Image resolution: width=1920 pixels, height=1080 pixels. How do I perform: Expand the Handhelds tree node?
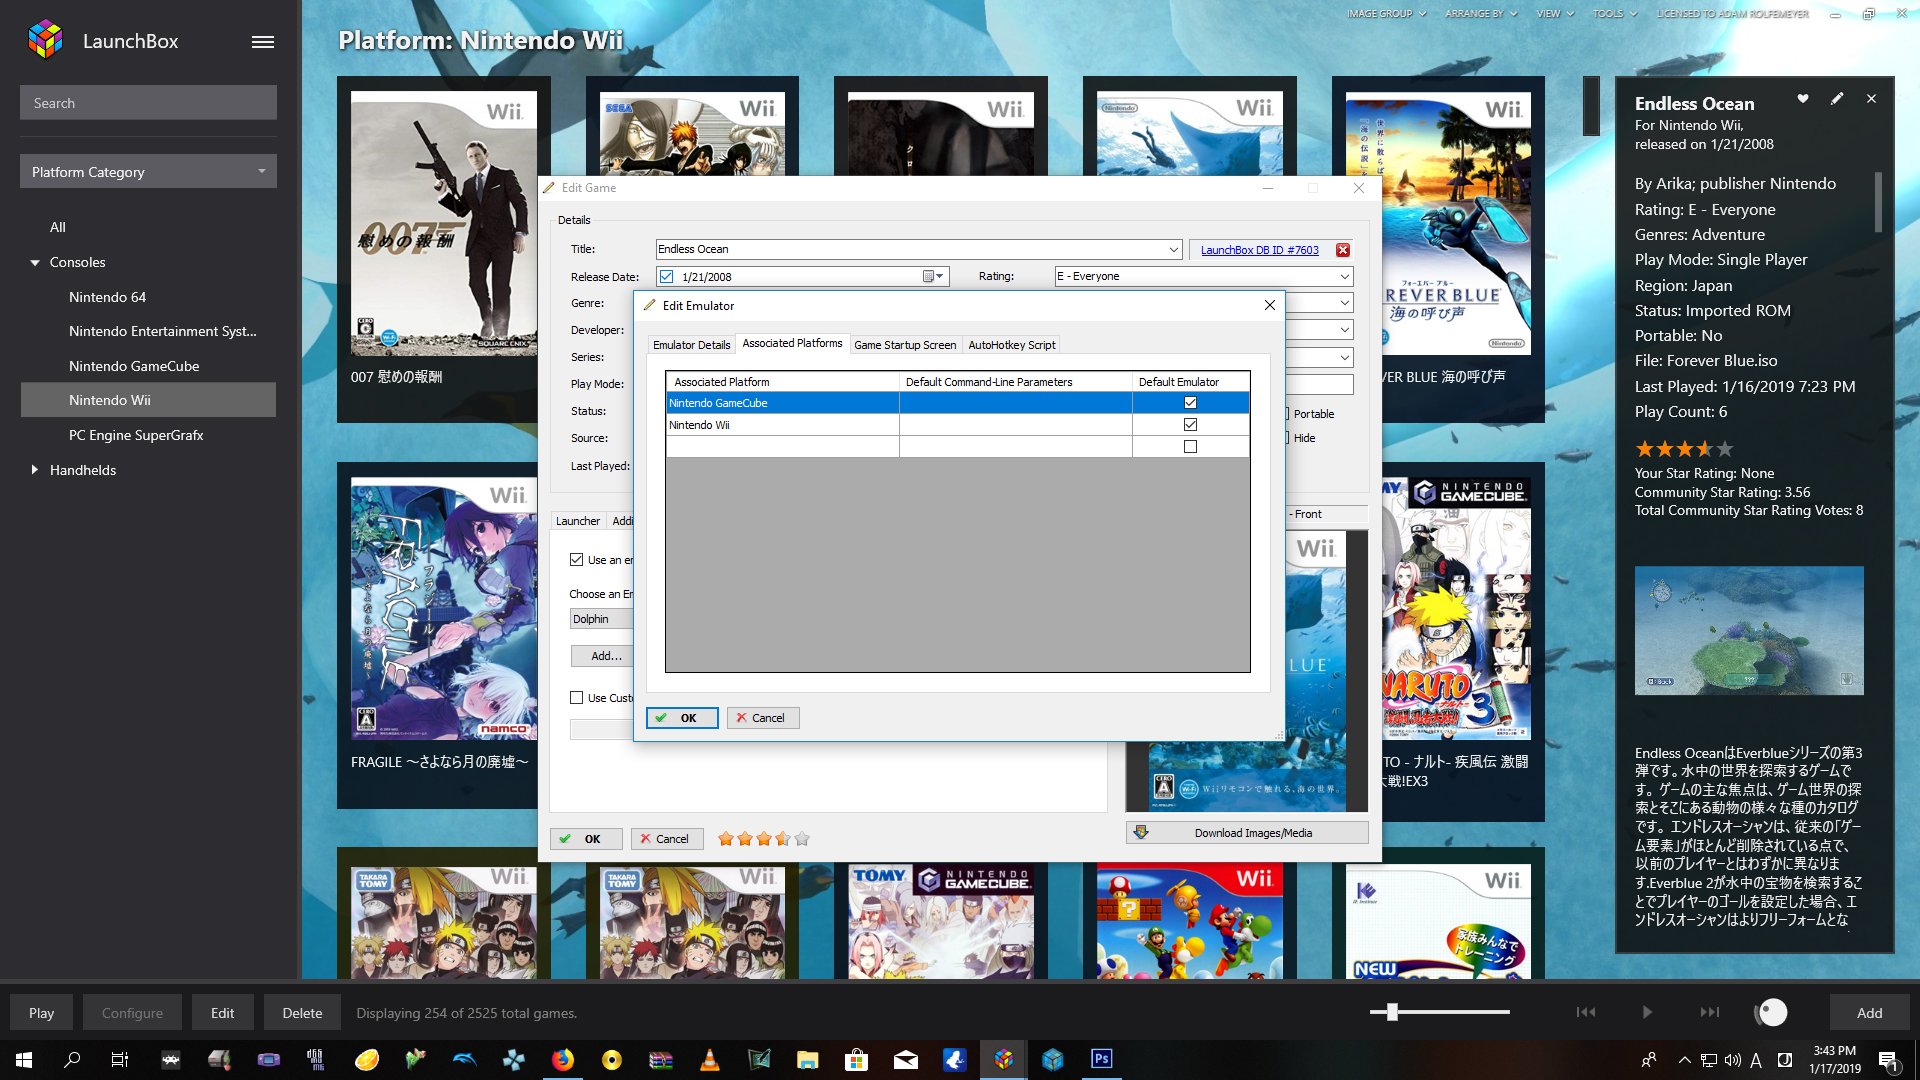[35, 470]
